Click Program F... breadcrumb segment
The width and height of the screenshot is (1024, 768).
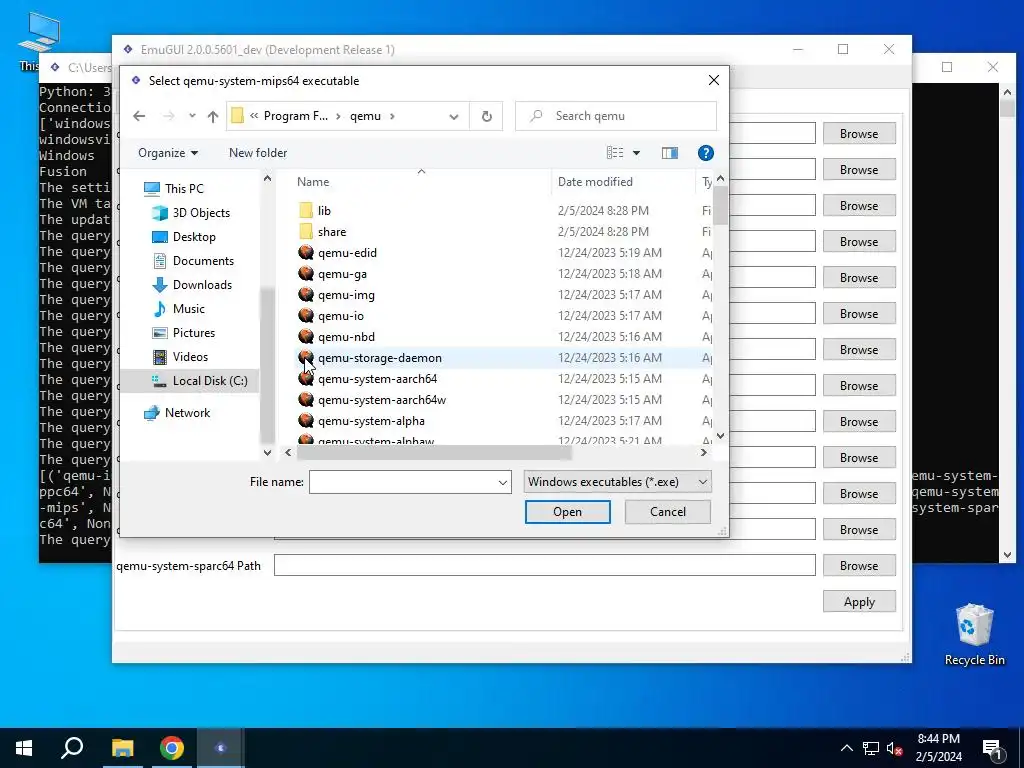[x=295, y=116]
